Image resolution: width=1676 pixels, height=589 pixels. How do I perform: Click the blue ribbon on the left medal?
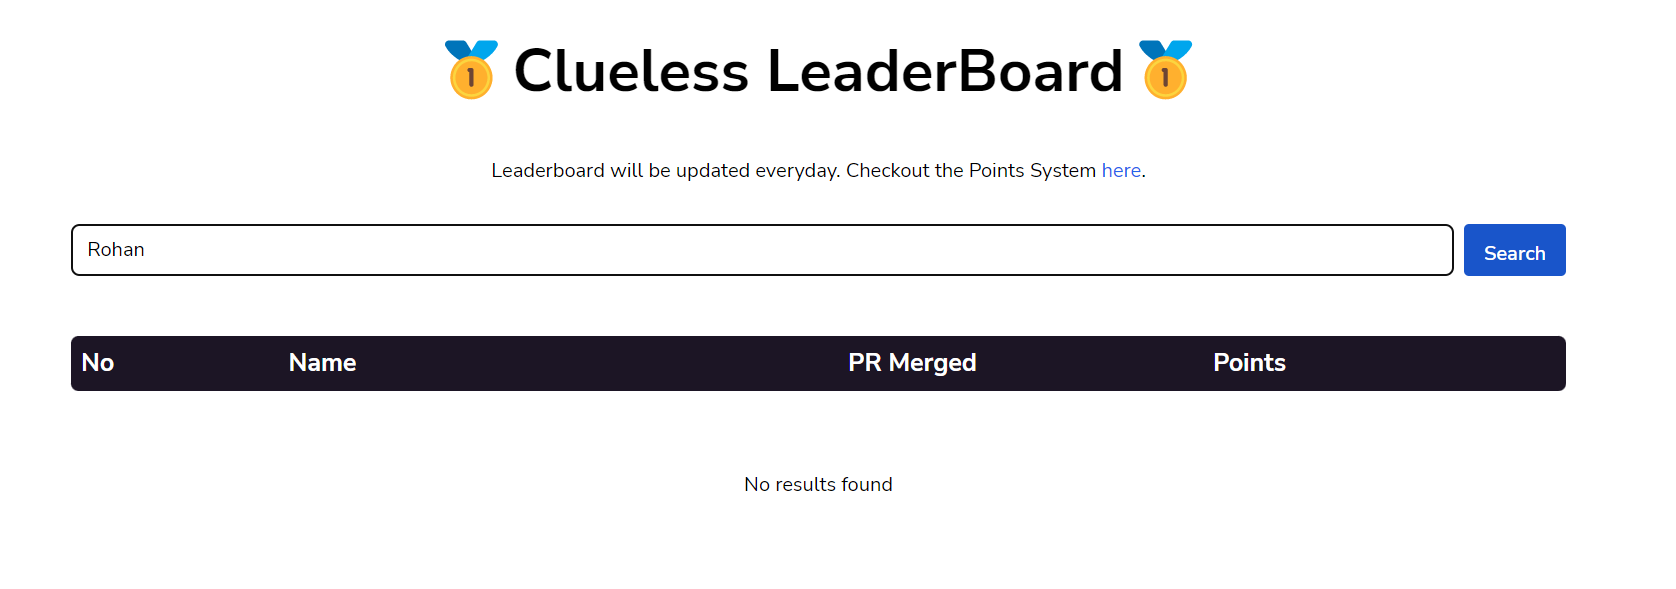point(470,48)
